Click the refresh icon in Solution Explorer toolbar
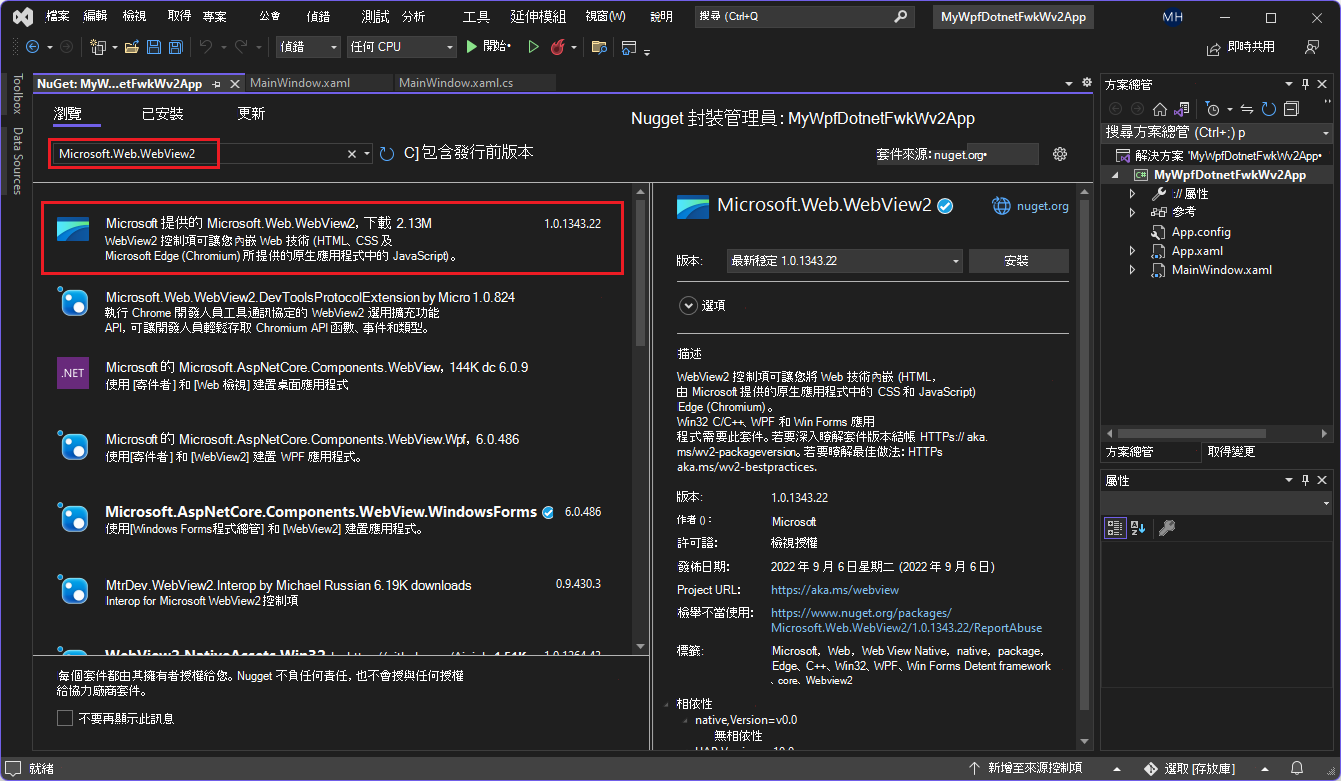The image size is (1341, 781). click(1268, 109)
